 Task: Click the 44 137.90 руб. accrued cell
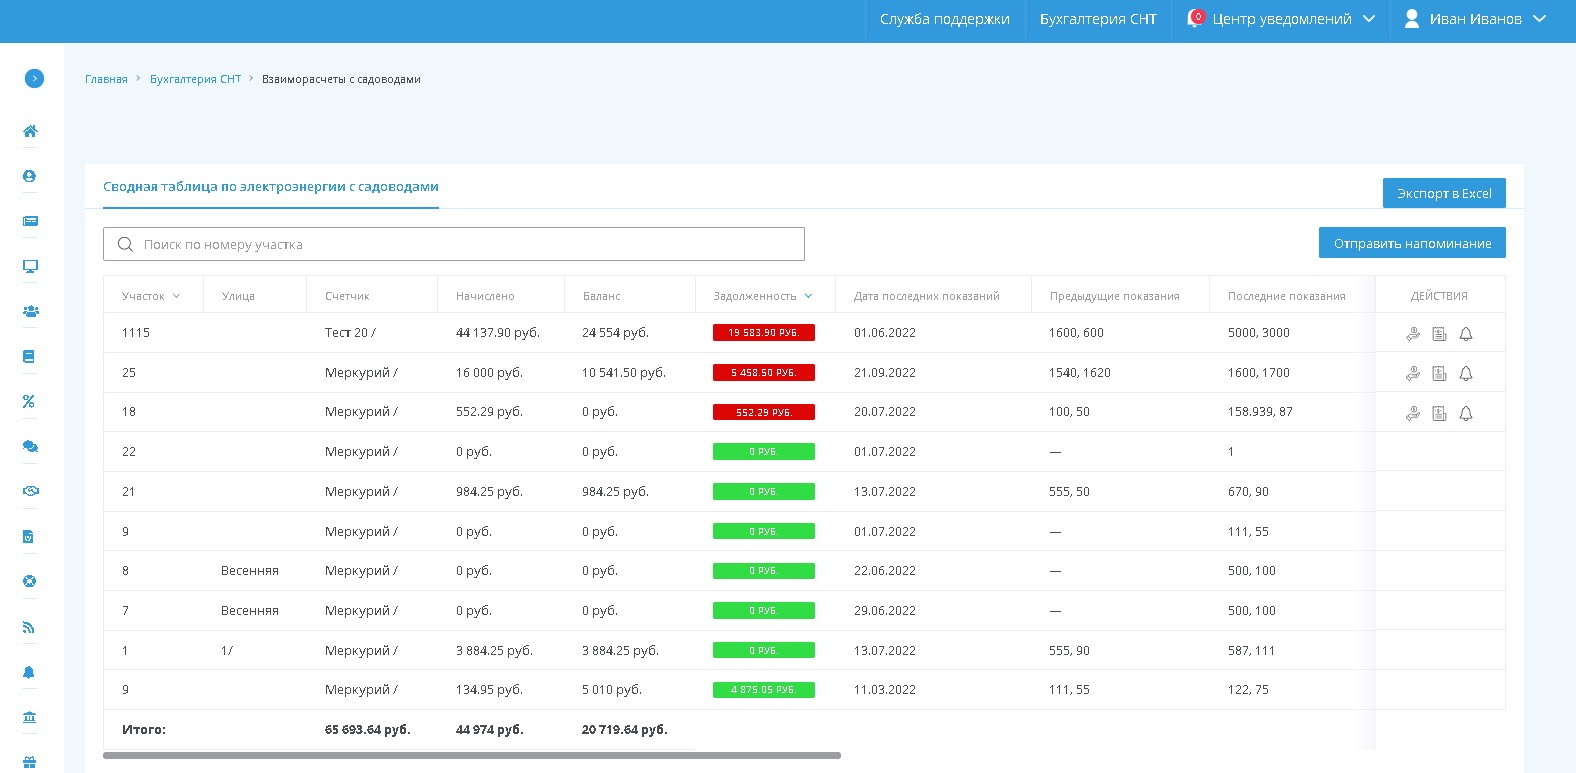(498, 333)
